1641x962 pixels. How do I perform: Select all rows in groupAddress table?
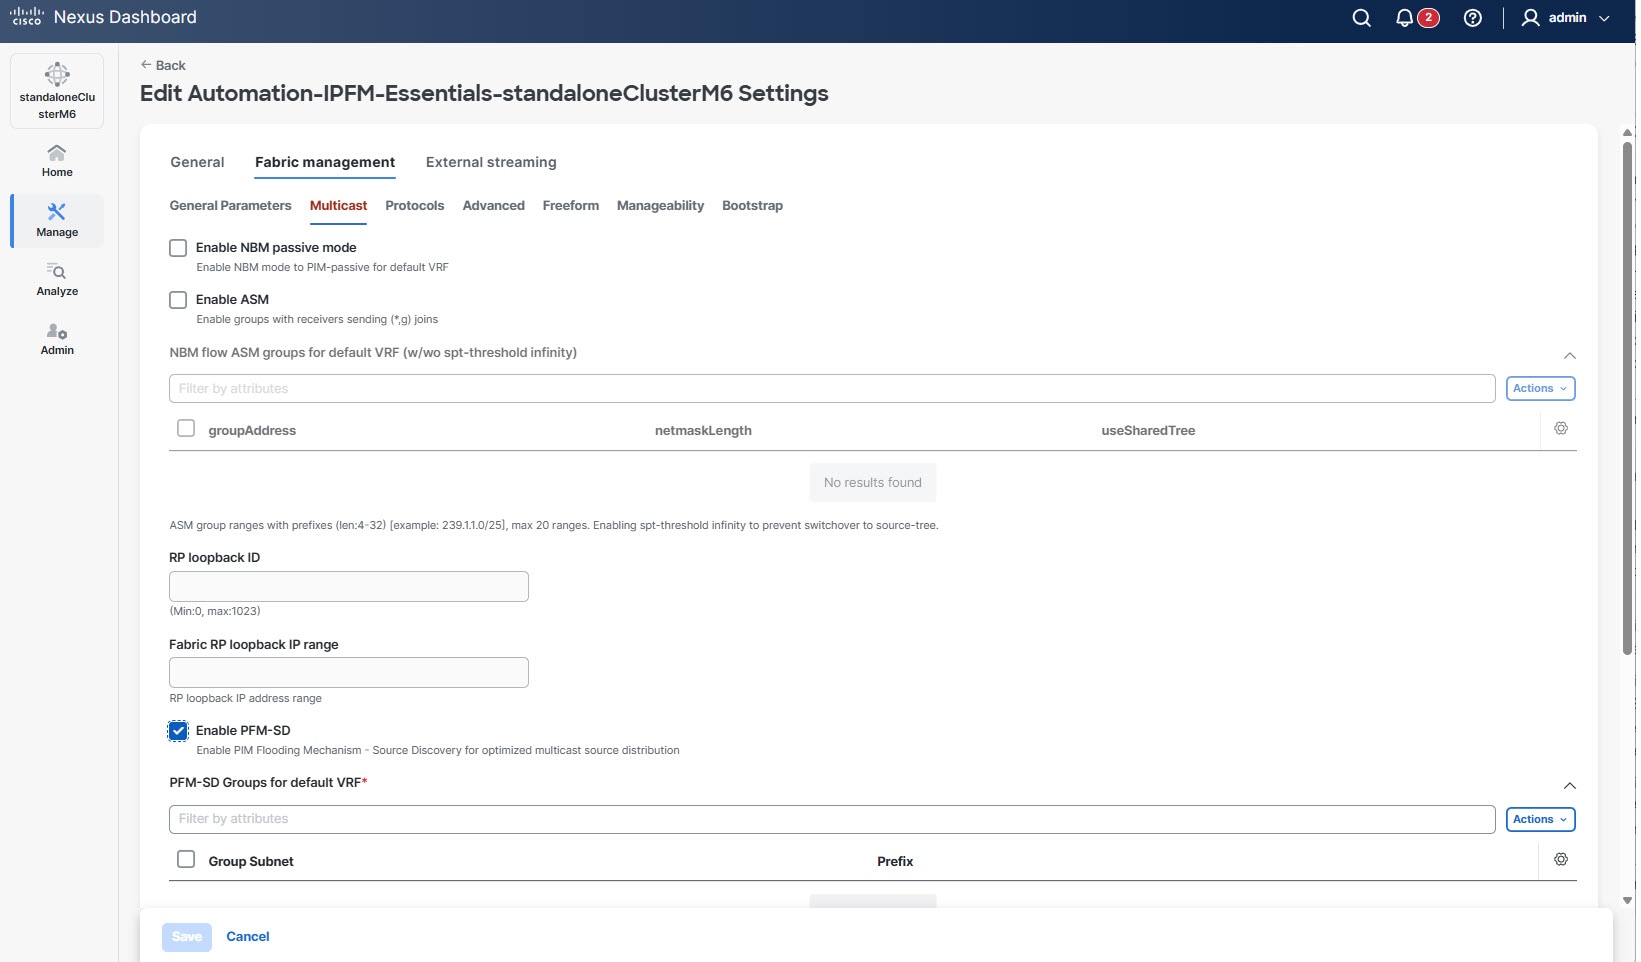186,428
